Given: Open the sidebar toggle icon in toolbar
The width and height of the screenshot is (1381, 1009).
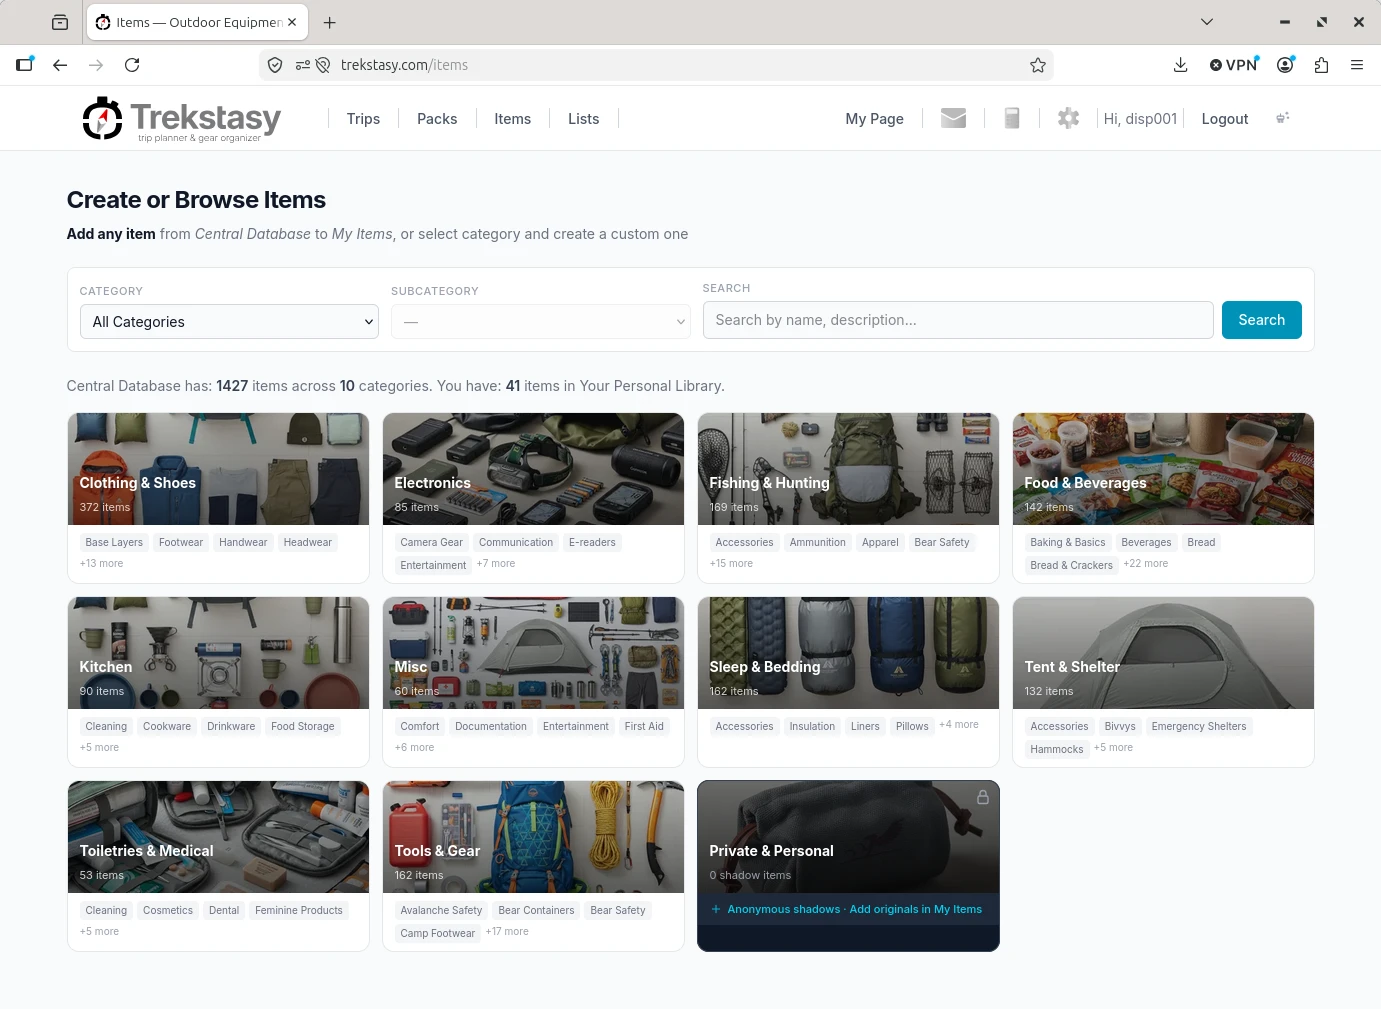Looking at the screenshot, I should click(25, 65).
